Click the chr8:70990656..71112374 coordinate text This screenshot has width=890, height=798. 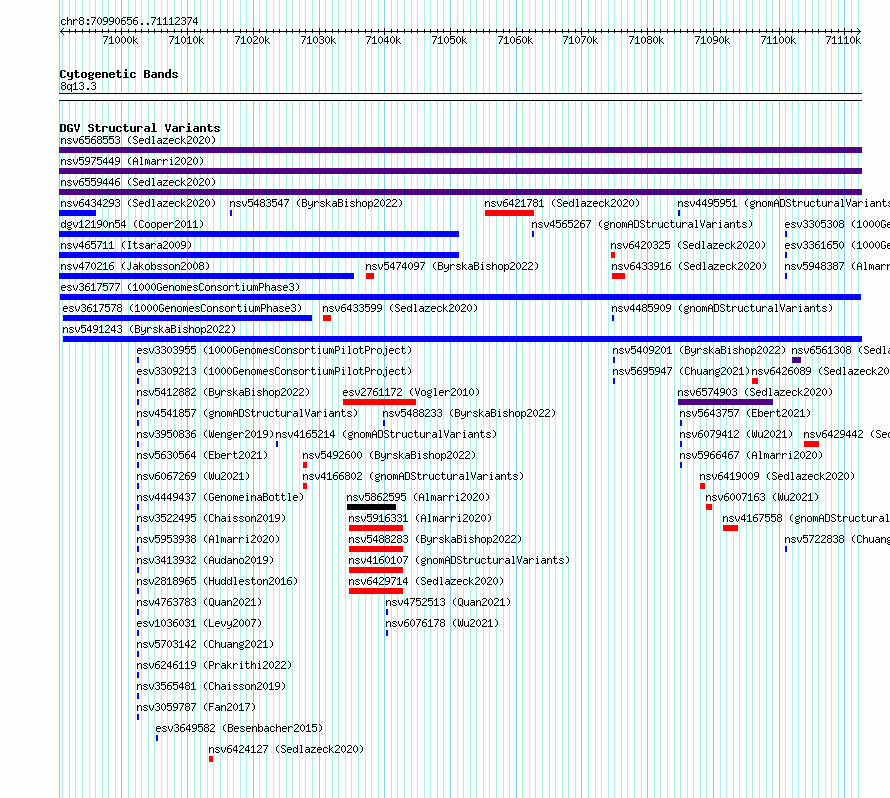click(129, 22)
